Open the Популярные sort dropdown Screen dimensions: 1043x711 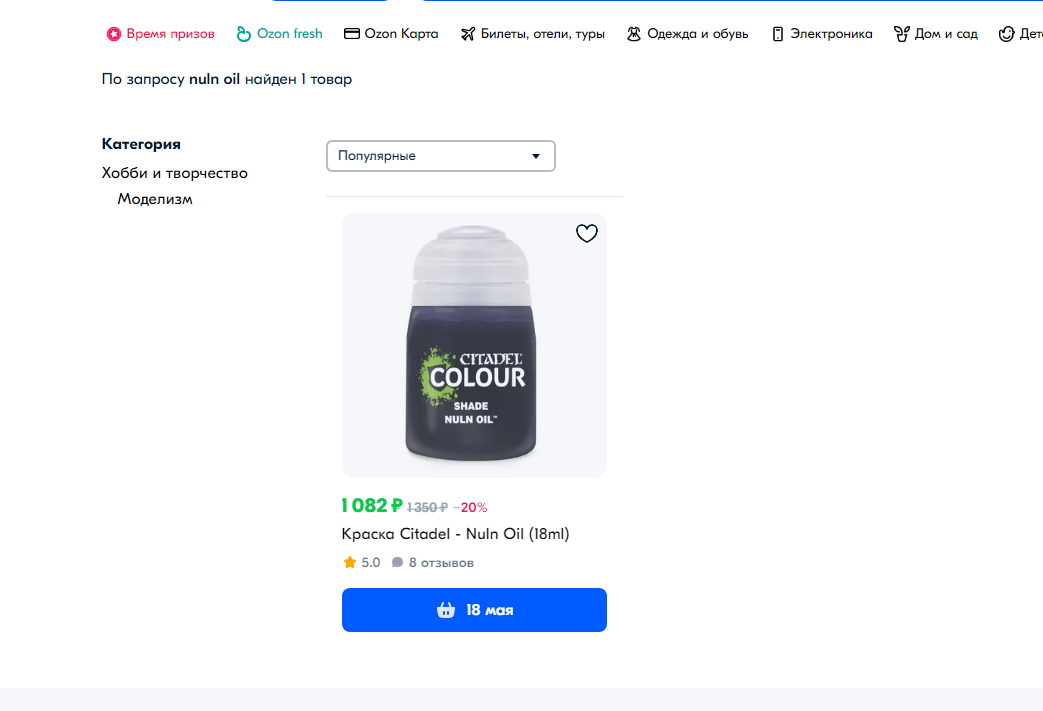click(440, 156)
